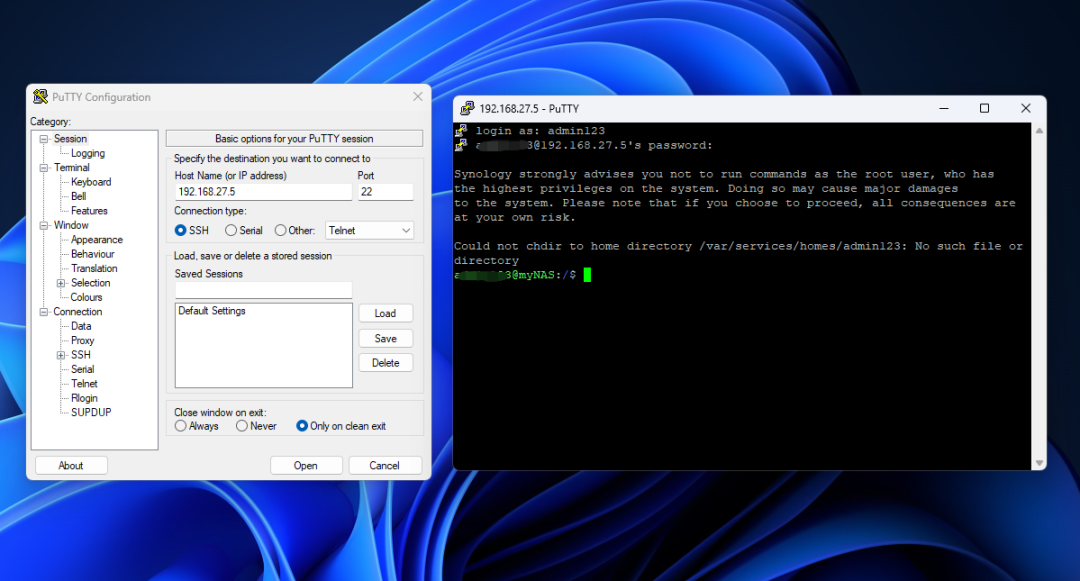Open the Serial settings category in tree
1080x581 pixels.
82,370
